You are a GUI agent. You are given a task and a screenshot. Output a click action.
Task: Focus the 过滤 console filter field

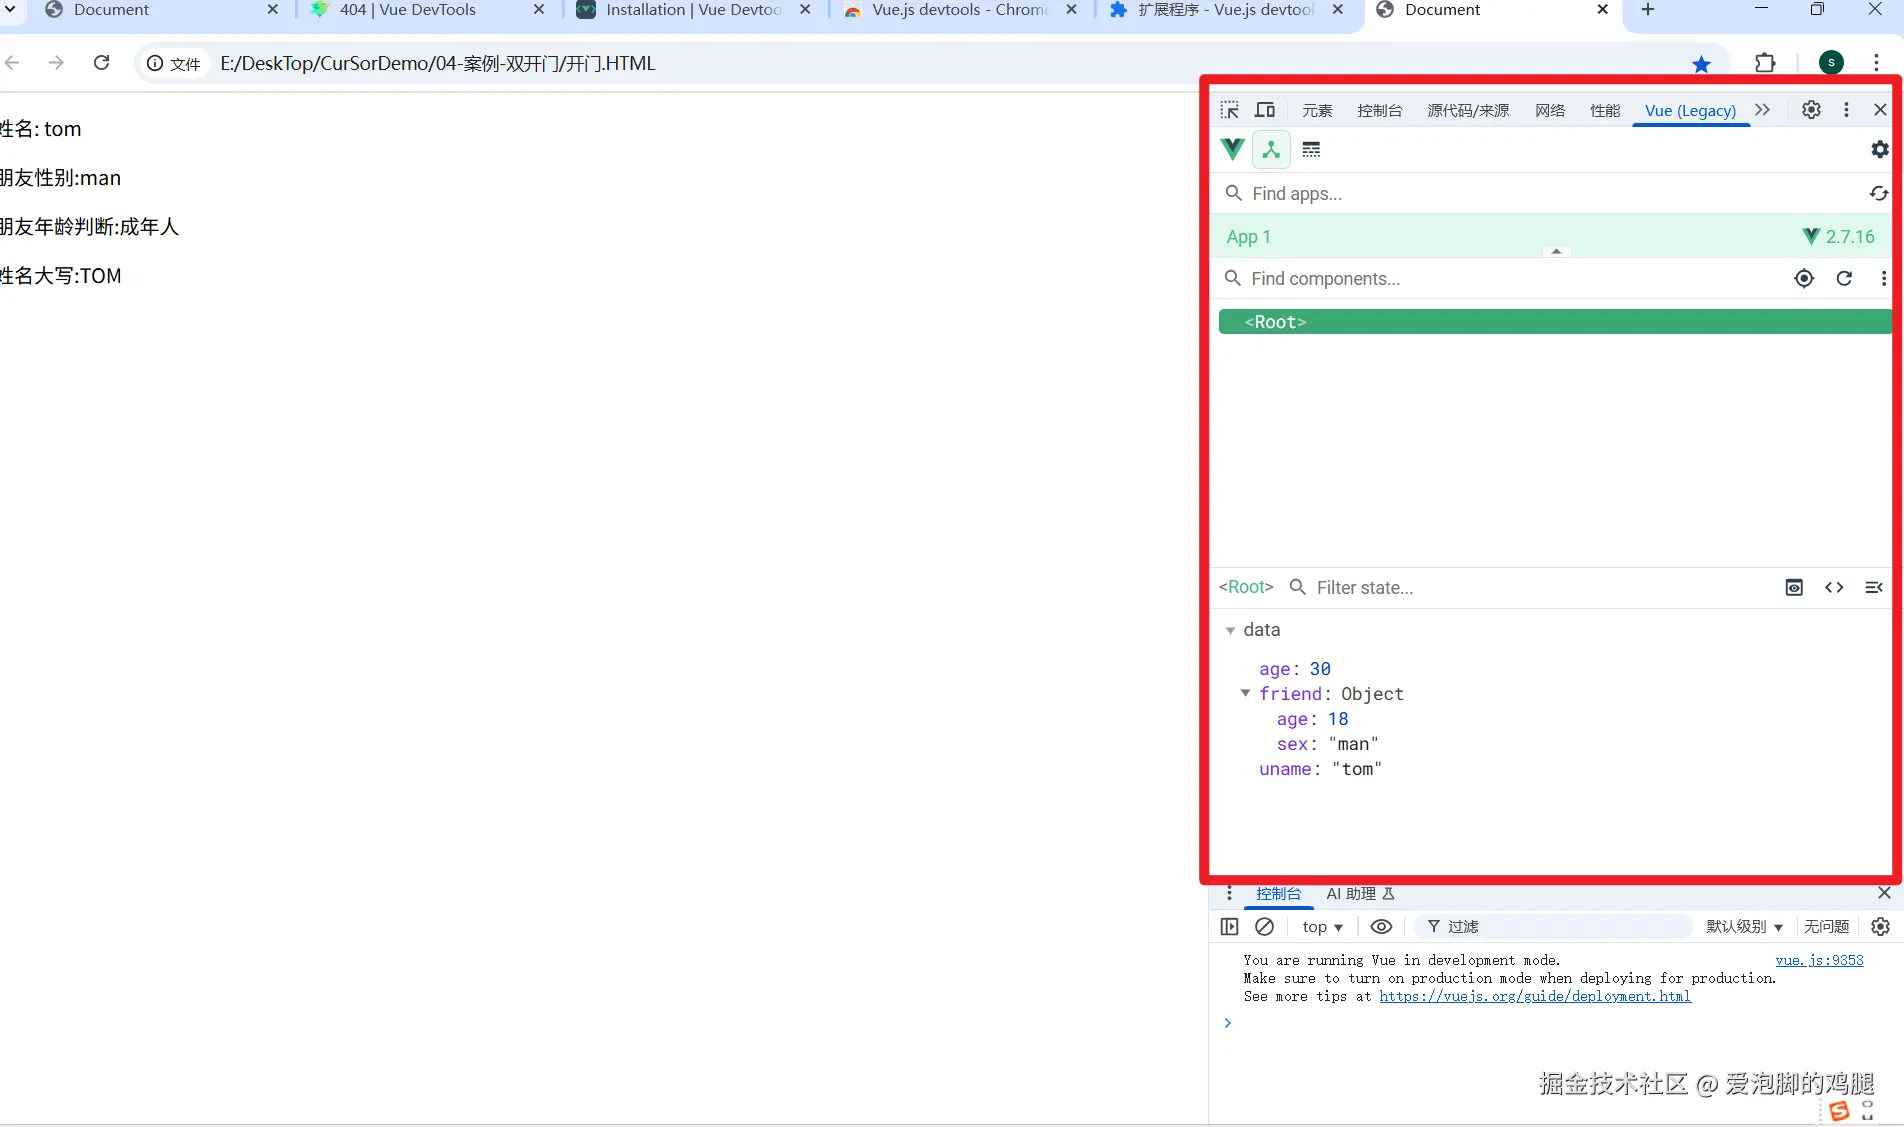point(1555,927)
